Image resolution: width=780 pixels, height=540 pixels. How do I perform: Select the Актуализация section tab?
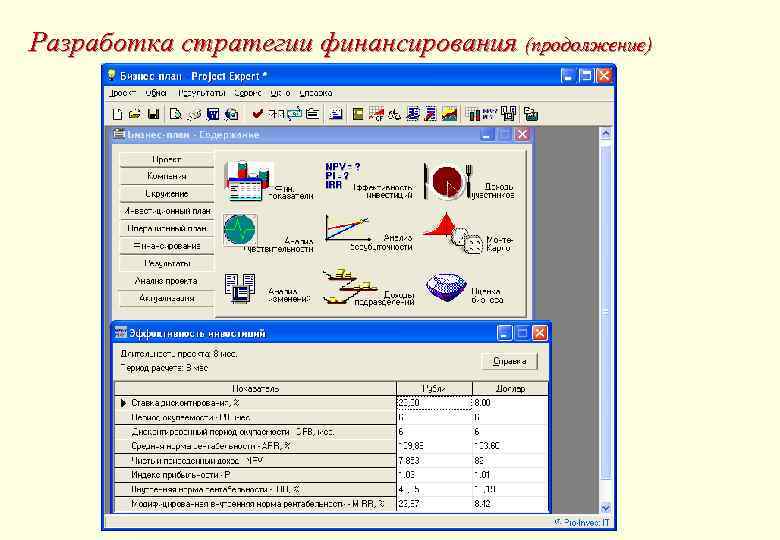click(167, 298)
